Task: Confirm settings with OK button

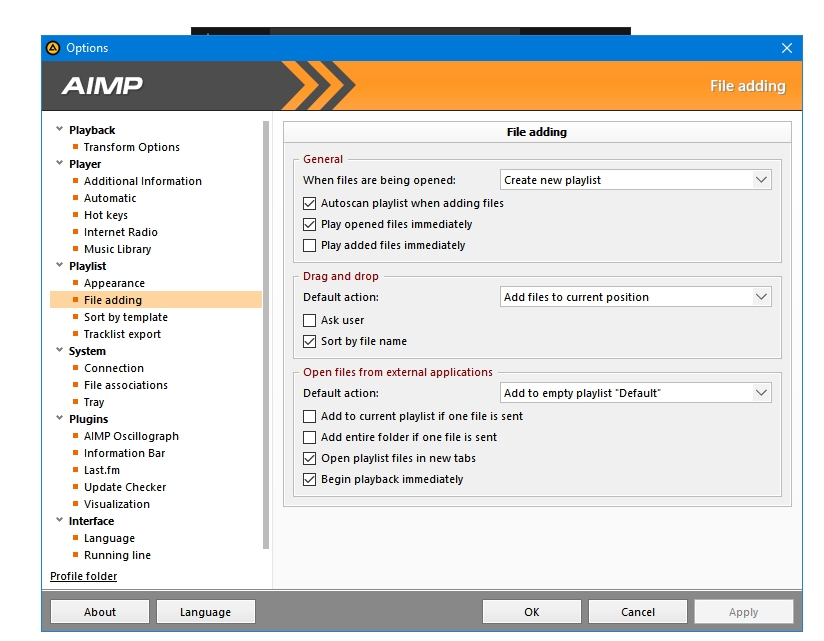Action: pos(532,612)
